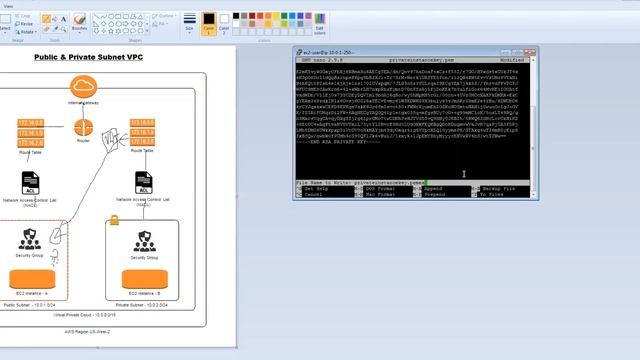Select the Fill with color bucket tool
Viewport: 640px width, 360px height.
point(55,19)
